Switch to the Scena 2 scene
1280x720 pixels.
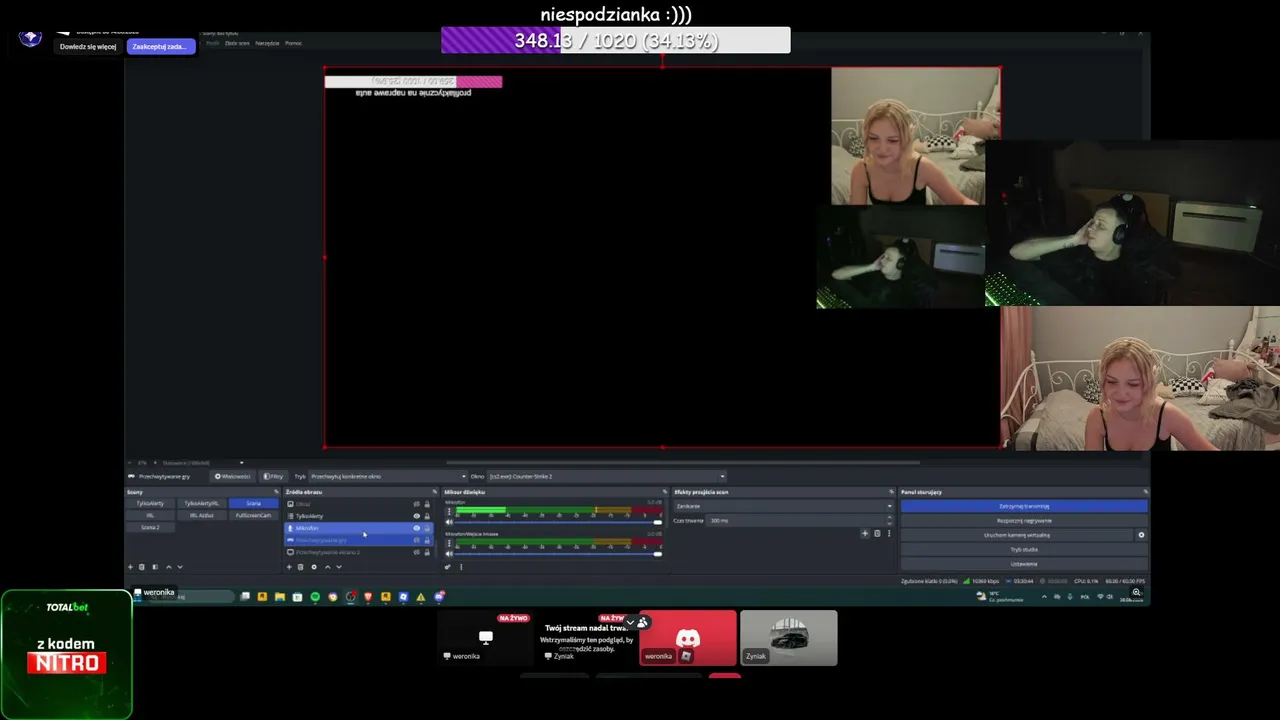(x=150, y=527)
